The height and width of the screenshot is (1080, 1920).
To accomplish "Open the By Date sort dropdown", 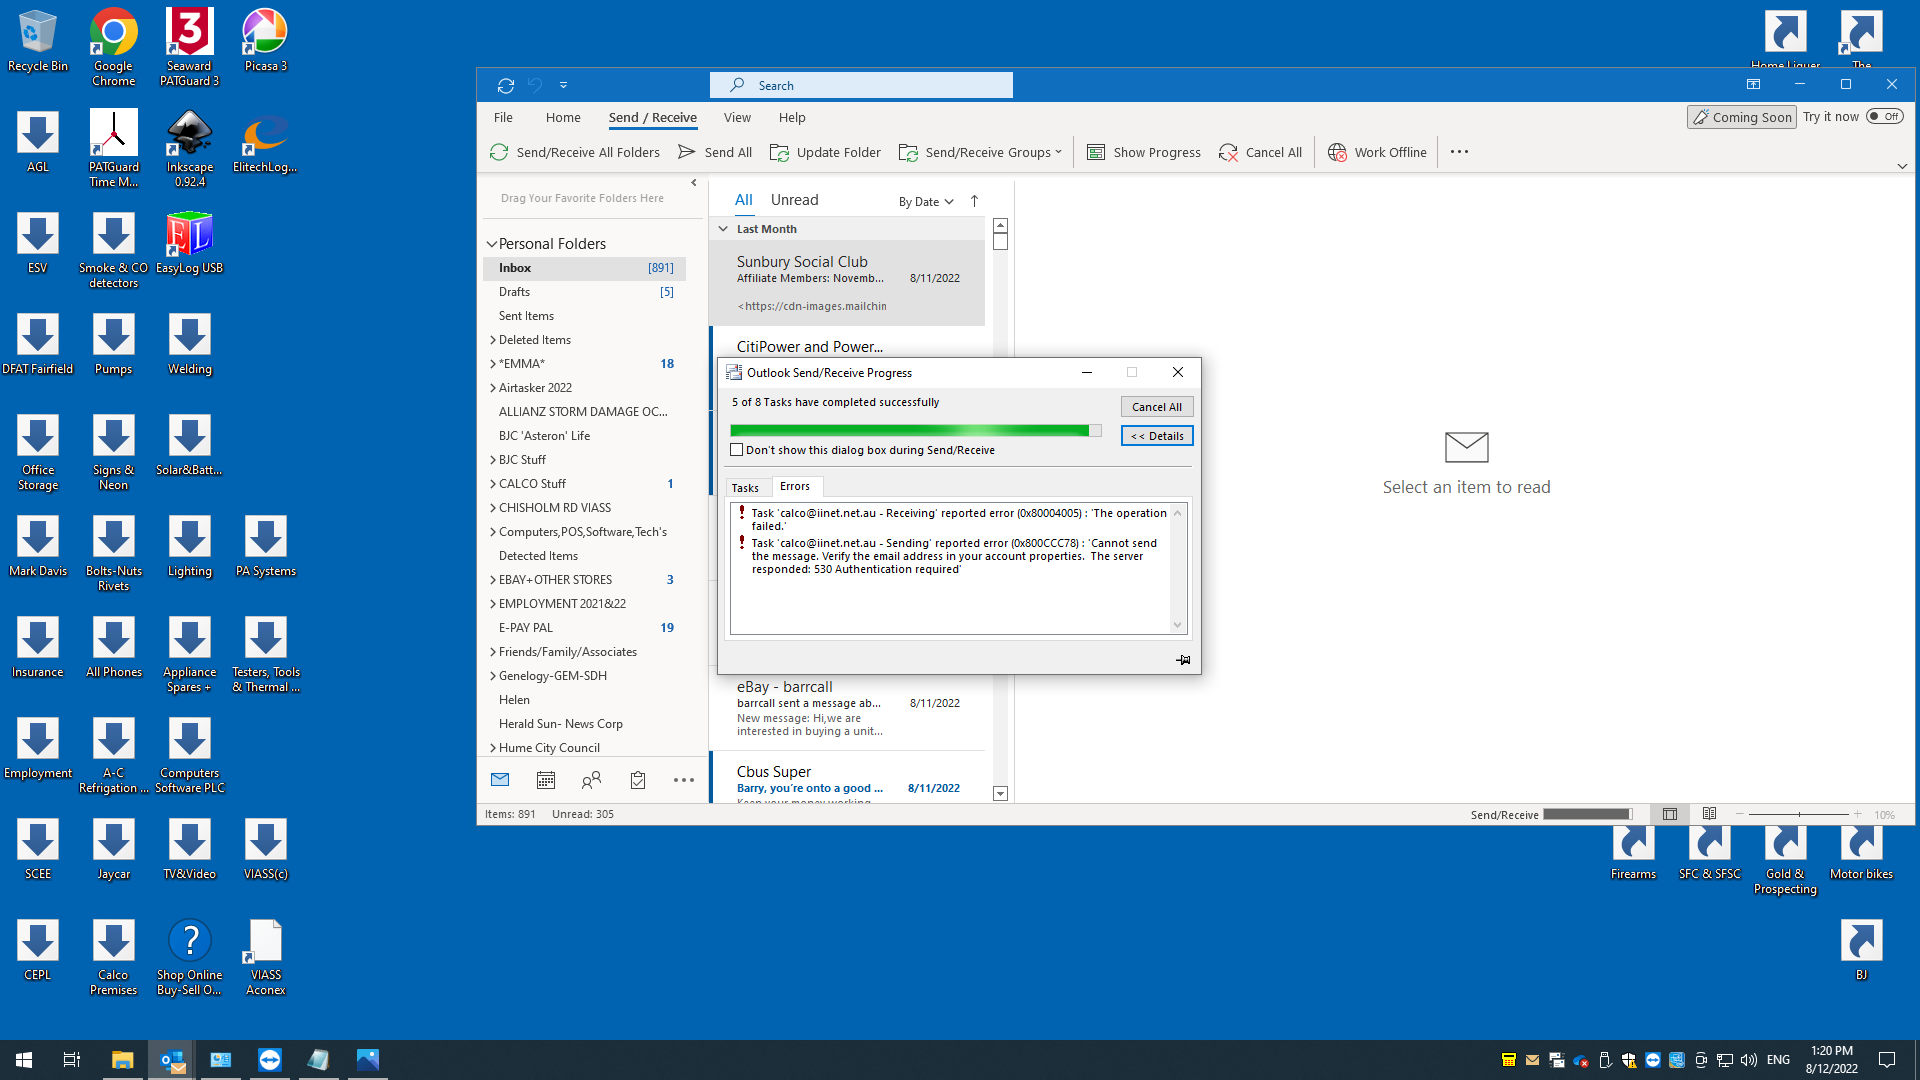I will click(925, 201).
